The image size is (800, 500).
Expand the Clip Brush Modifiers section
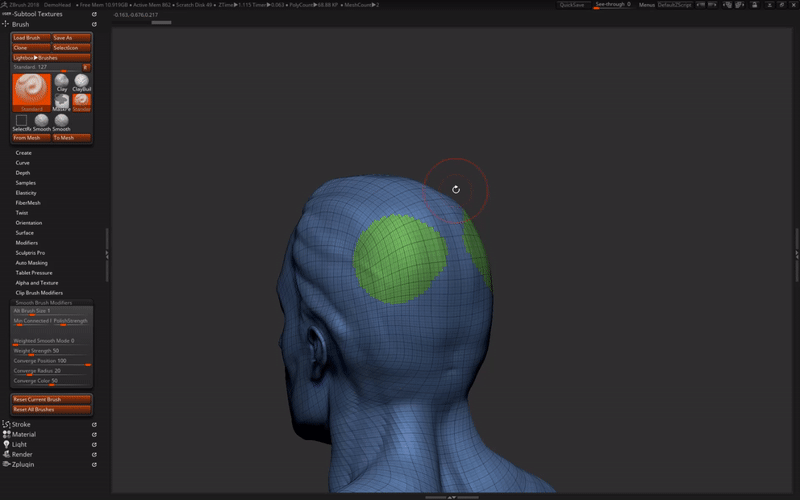[39, 293]
